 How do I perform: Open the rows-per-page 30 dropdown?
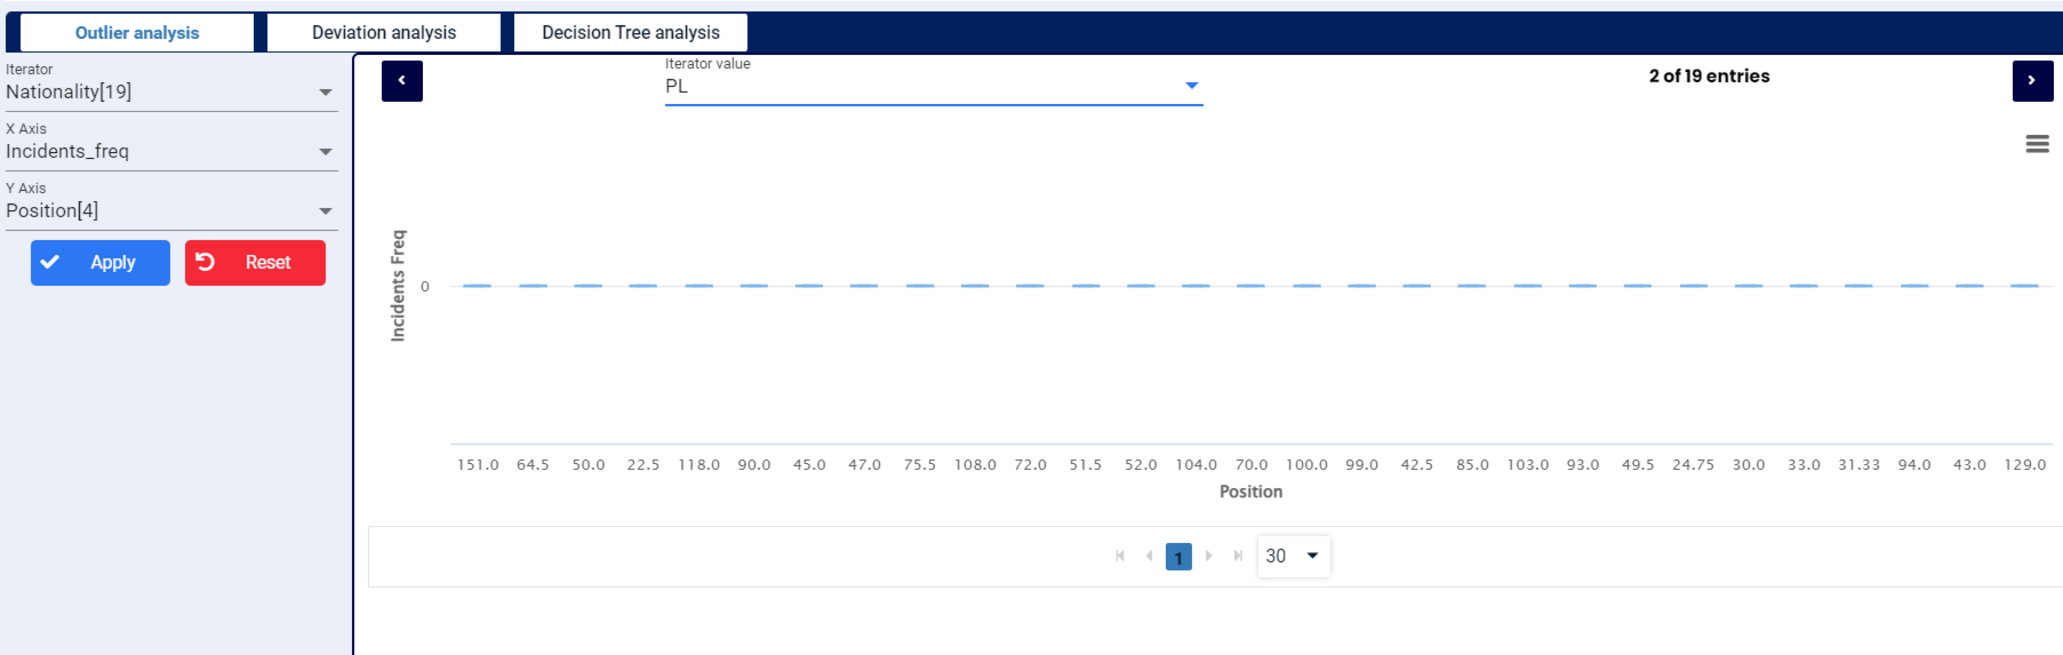point(1293,556)
